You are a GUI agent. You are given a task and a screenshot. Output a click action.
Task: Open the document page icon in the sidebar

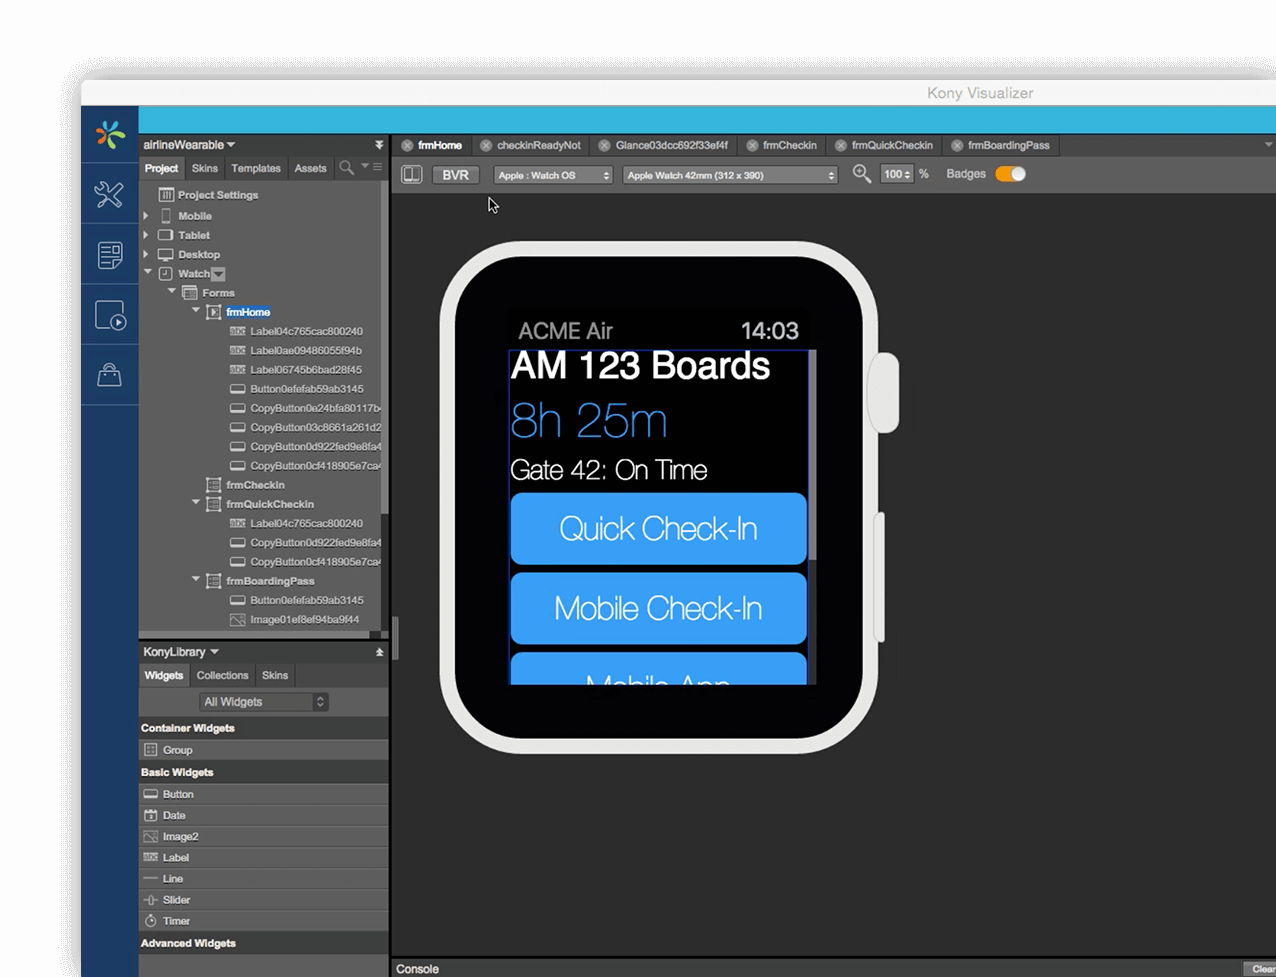pyautogui.click(x=110, y=255)
